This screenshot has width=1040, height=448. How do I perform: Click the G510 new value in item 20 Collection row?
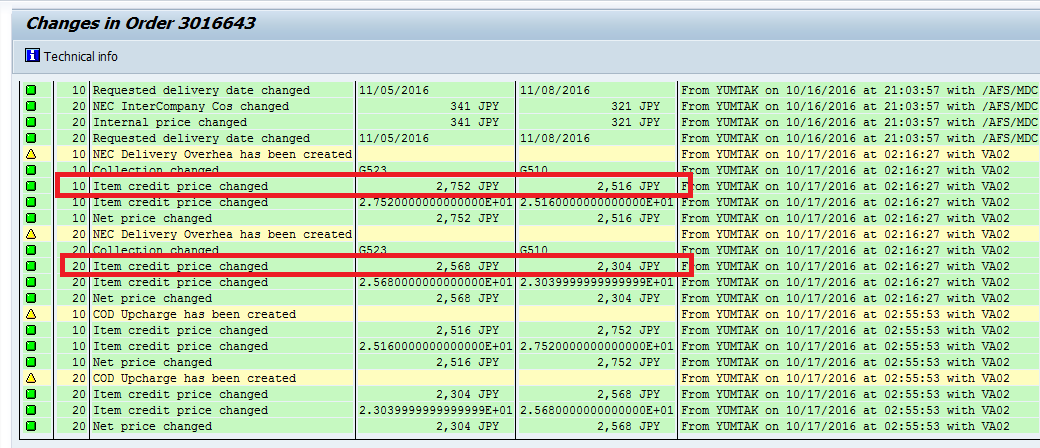point(537,251)
